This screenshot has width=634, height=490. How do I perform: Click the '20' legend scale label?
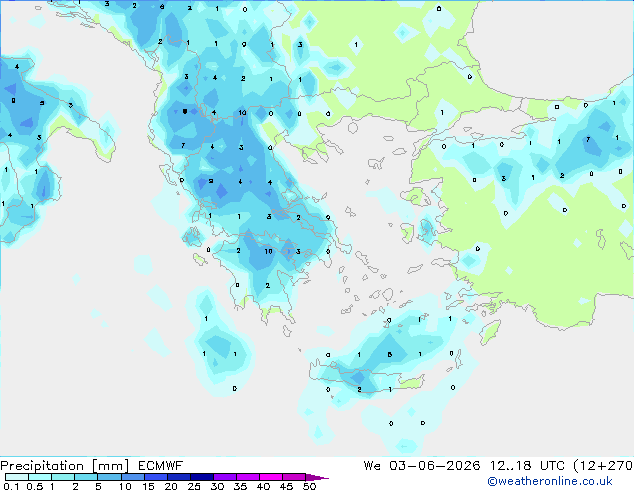click(171, 486)
